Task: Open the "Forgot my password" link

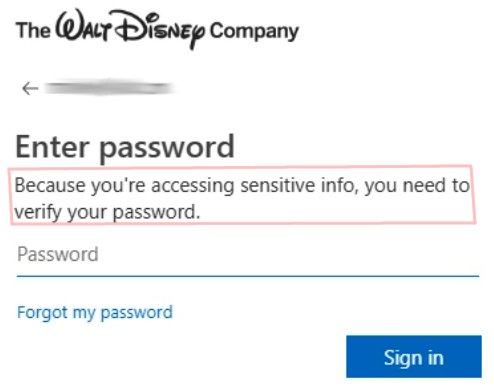Action: (95, 313)
